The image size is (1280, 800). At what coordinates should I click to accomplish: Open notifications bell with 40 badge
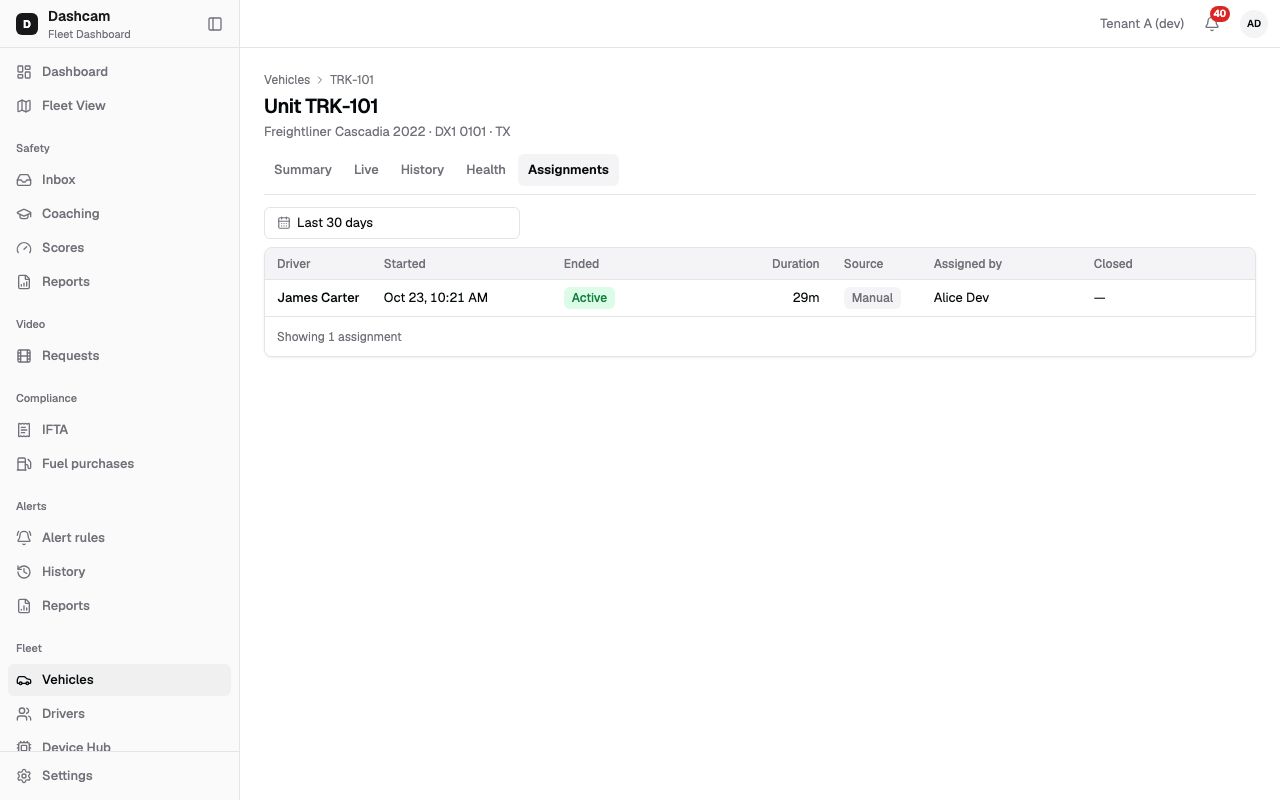pyautogui.click(x=1212, y=23)
